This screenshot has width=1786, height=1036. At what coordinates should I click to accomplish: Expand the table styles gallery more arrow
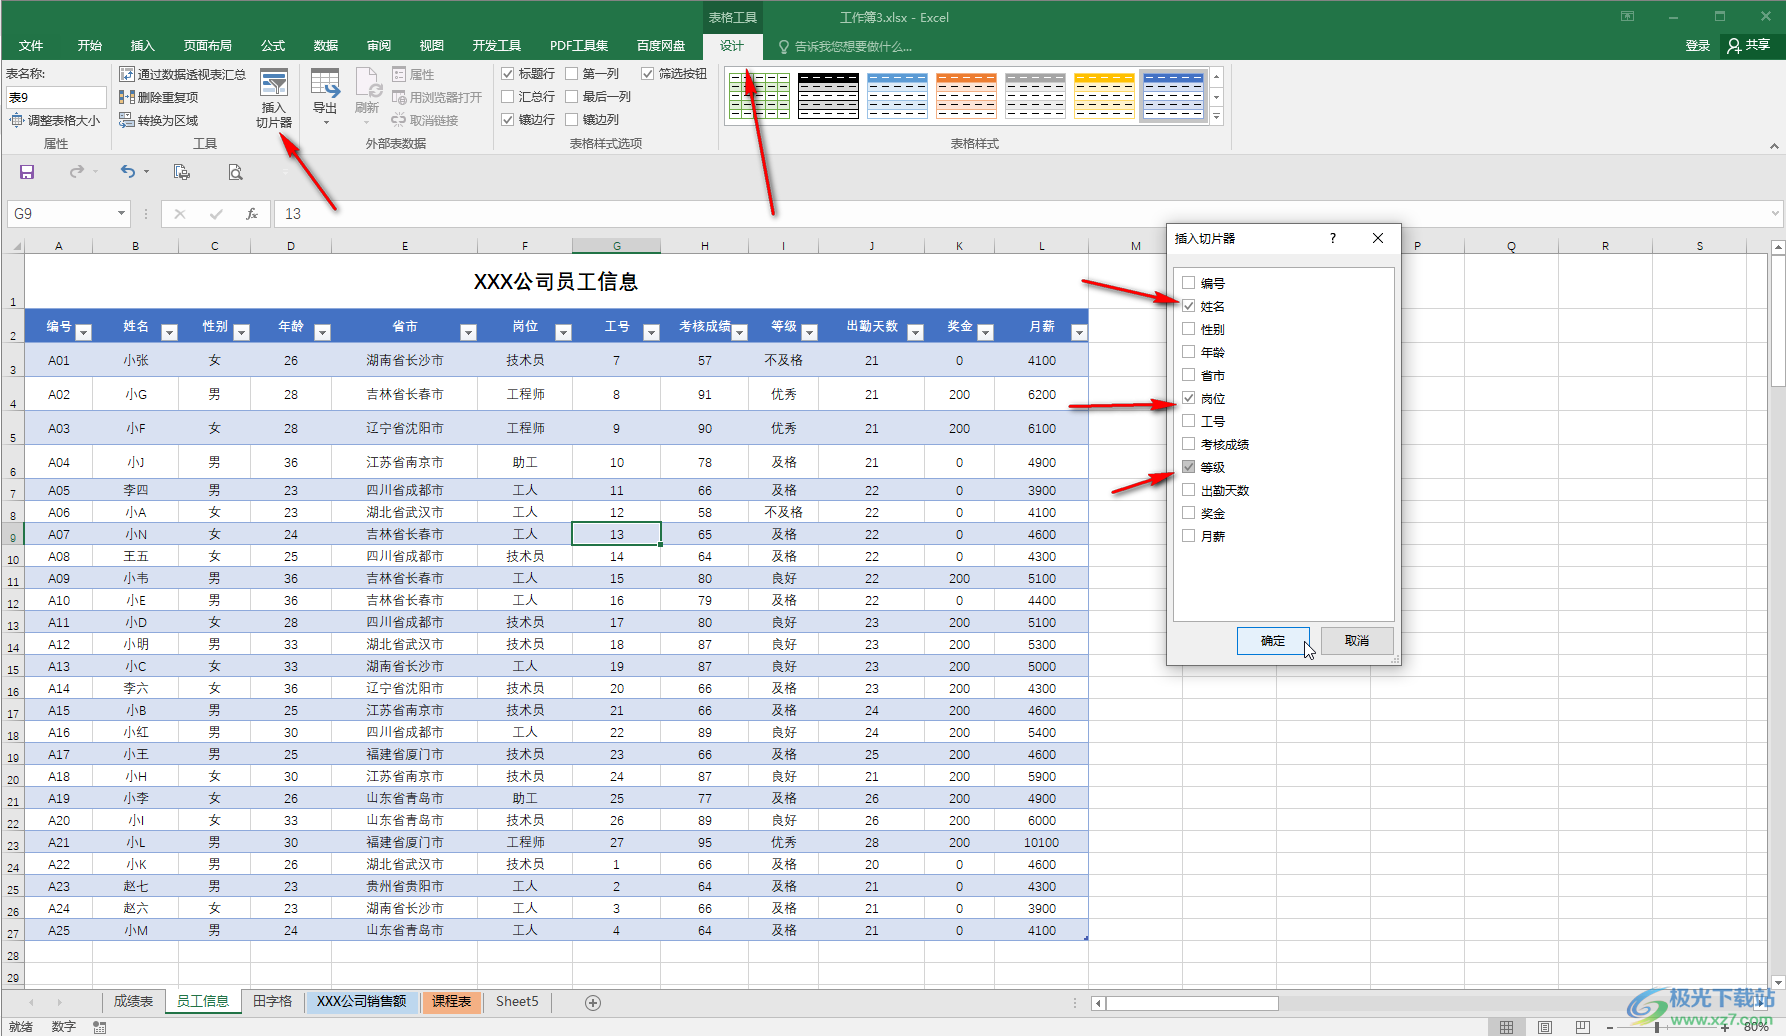pos(1217,117)
